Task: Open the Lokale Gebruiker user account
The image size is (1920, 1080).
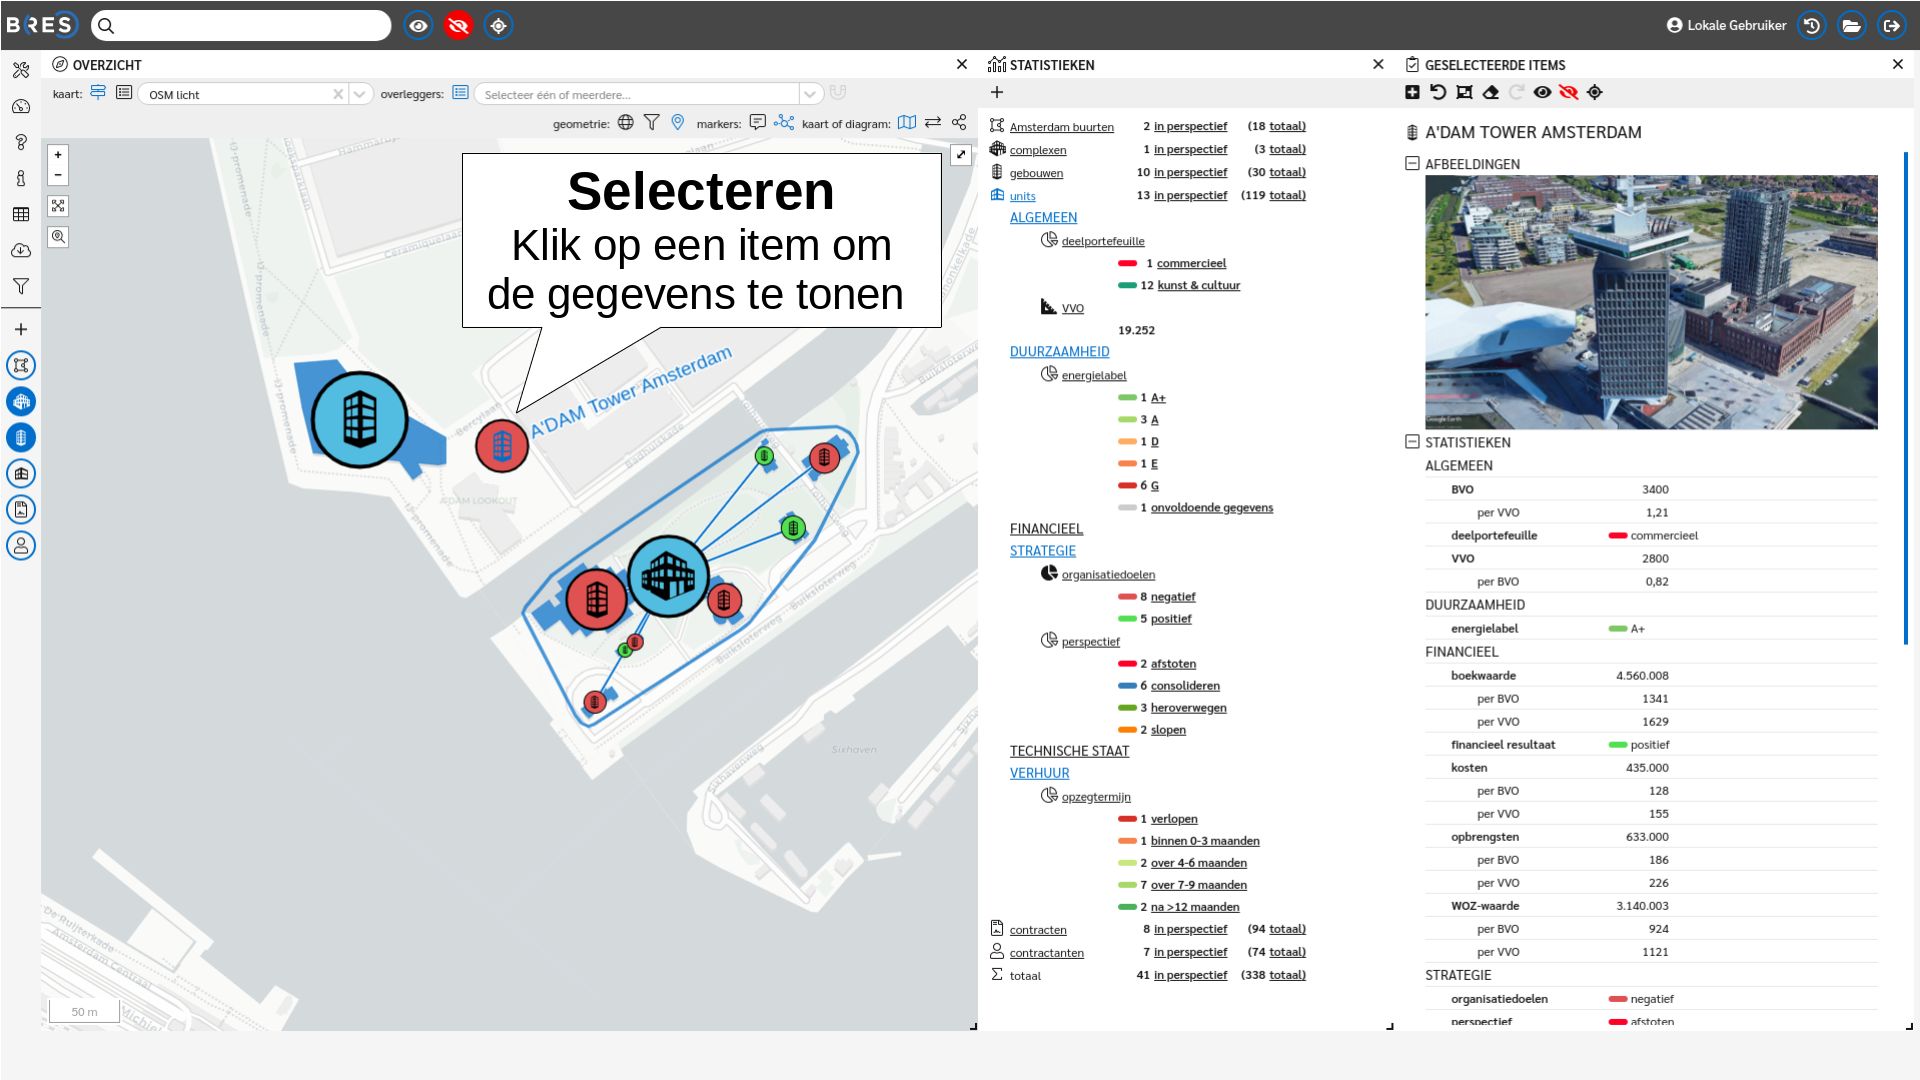Action: [1726, 25]
